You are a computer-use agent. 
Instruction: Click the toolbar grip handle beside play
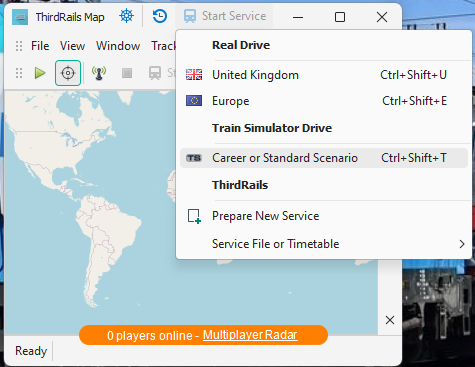coord(19,73)
